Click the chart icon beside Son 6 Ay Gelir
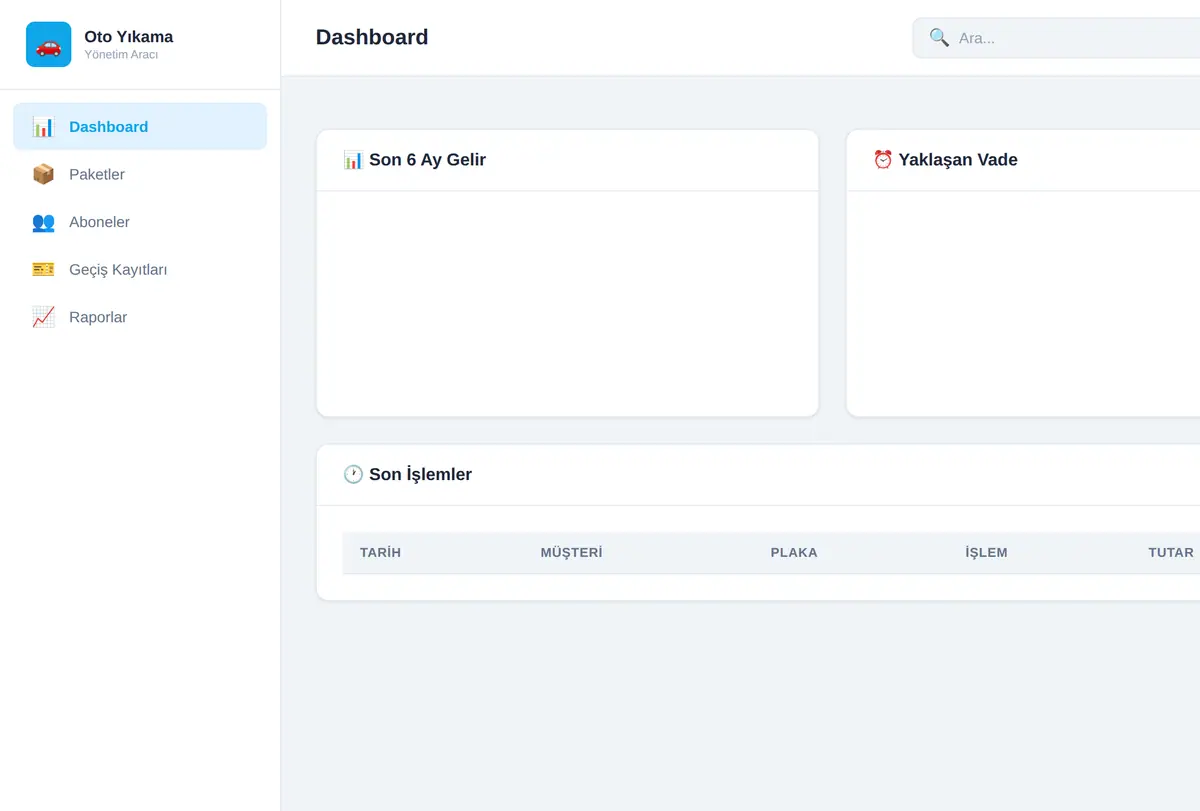The image size is (1200, 811). [353, 160]
